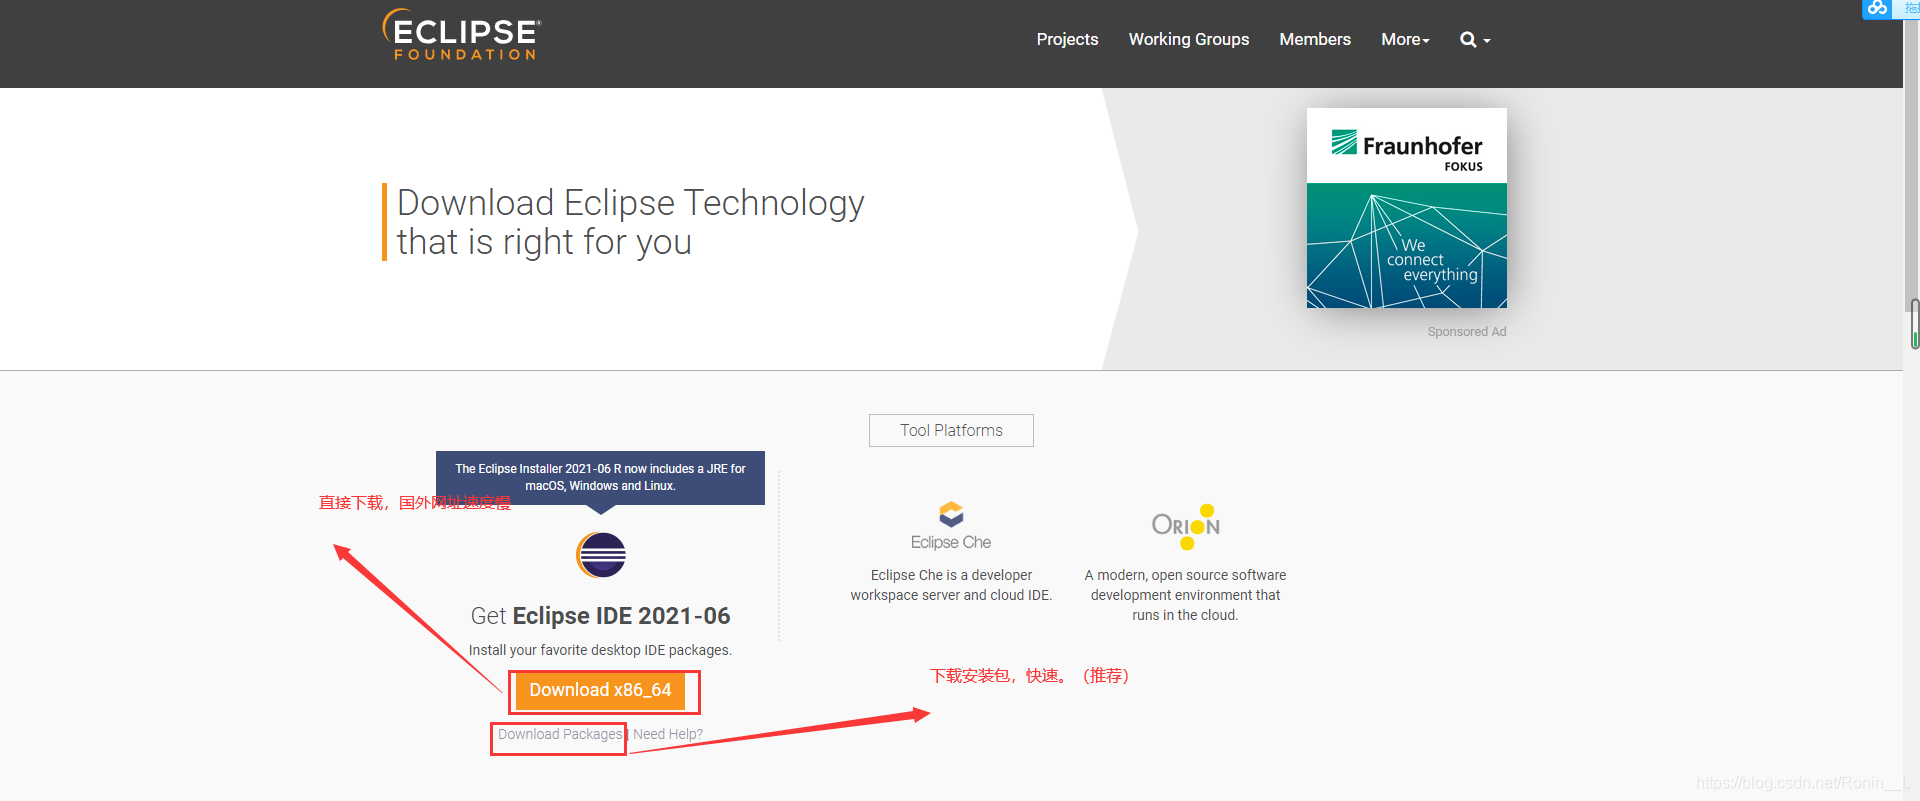Open the Working Groups menu item

pyautogui.click(x=1189, y=40)
